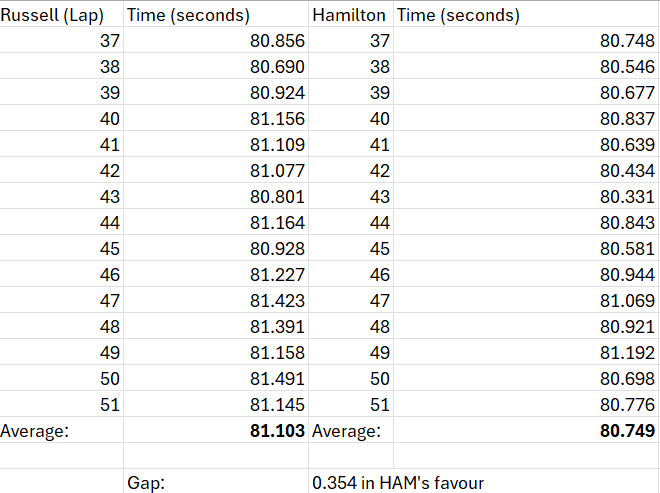Screen dimensions: 660x493
Task: Select Hamilton's lap 51 time 80.776
Action: pyautogui.click(x=526, y=404)
